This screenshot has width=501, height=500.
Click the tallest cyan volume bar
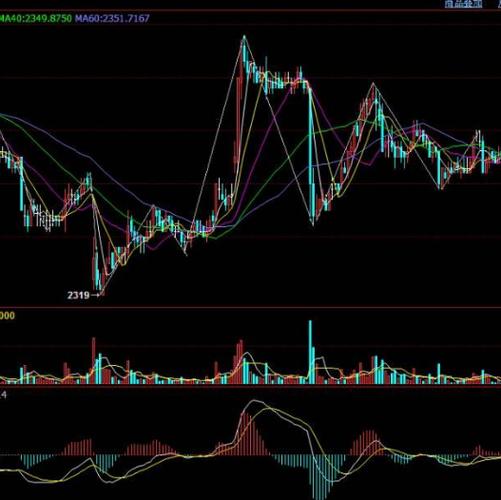[x=310, y=352]
